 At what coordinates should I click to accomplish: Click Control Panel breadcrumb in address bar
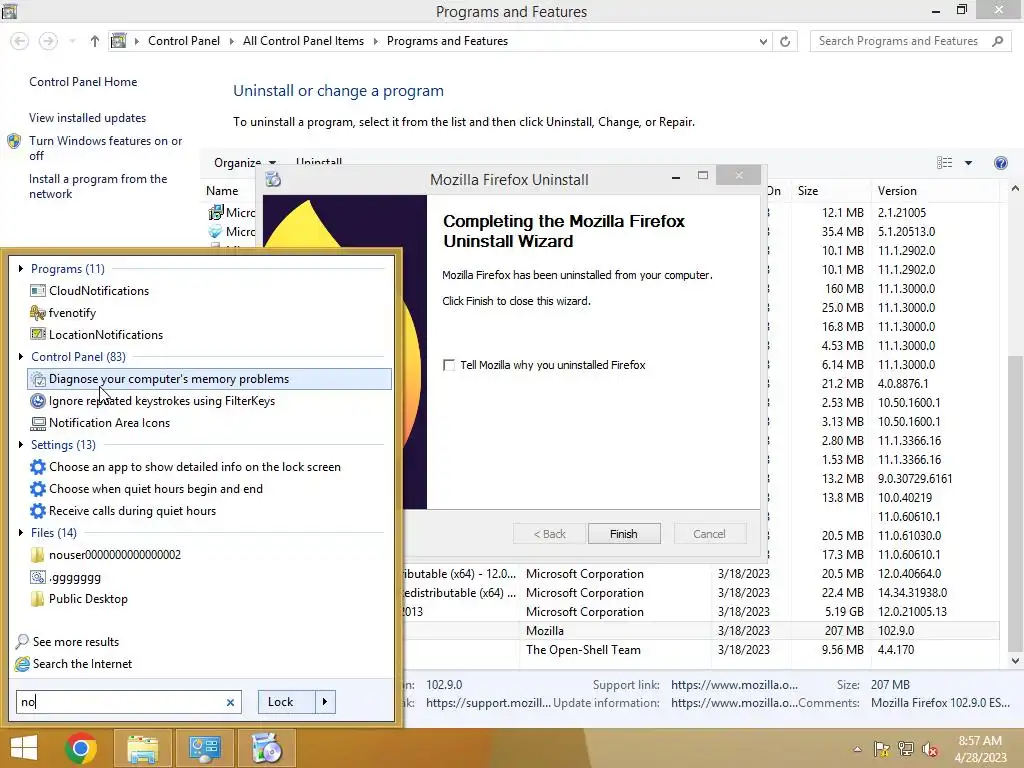click(x=184, y=41)
